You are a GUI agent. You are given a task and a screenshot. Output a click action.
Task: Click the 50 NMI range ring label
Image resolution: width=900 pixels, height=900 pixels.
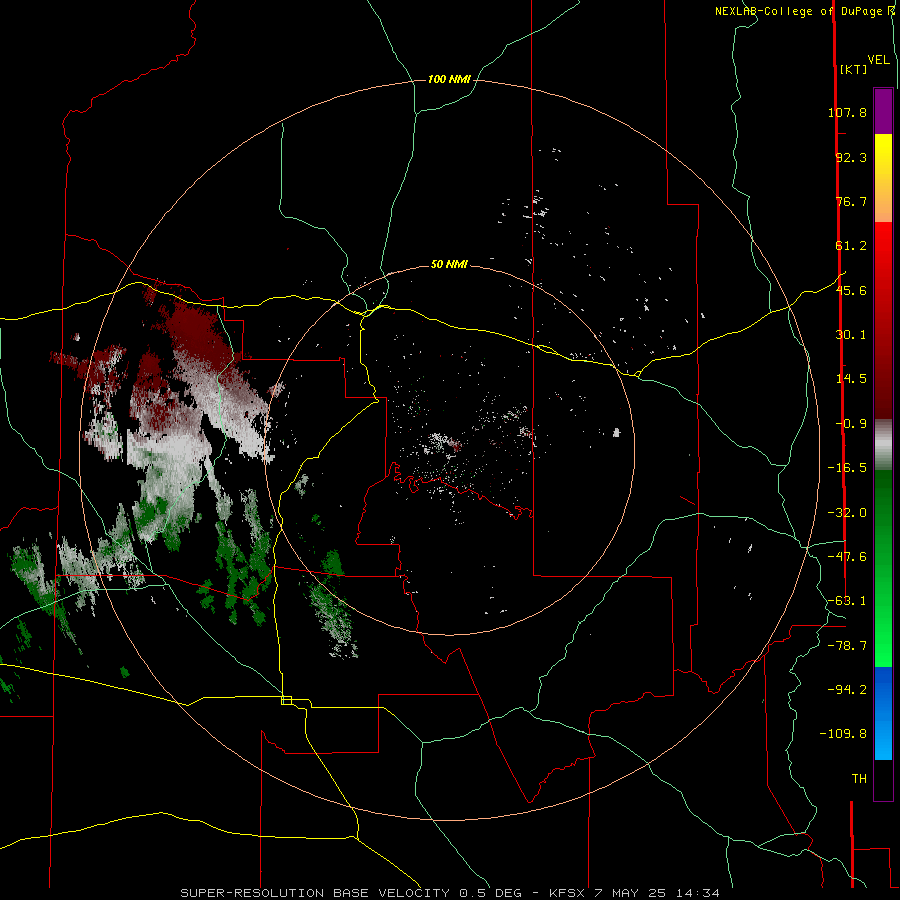[x=449, y=264]
